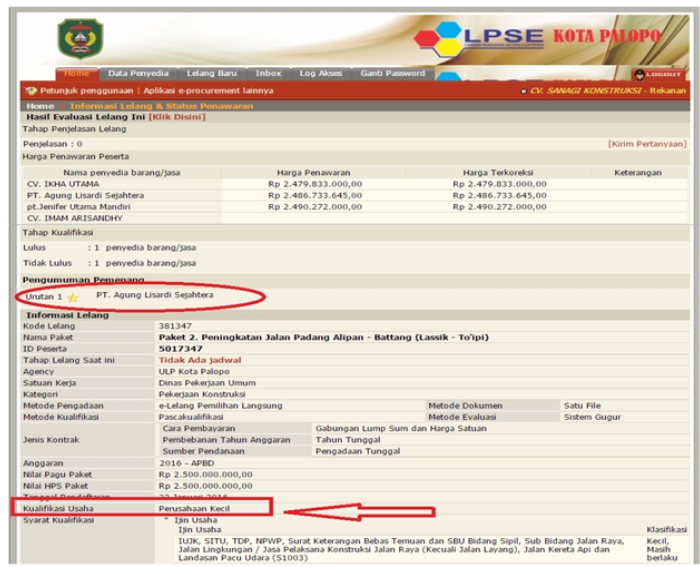Click the Informasi Lelang section header
This screenshot has height=567, width=700.
[x=67, y=315]
